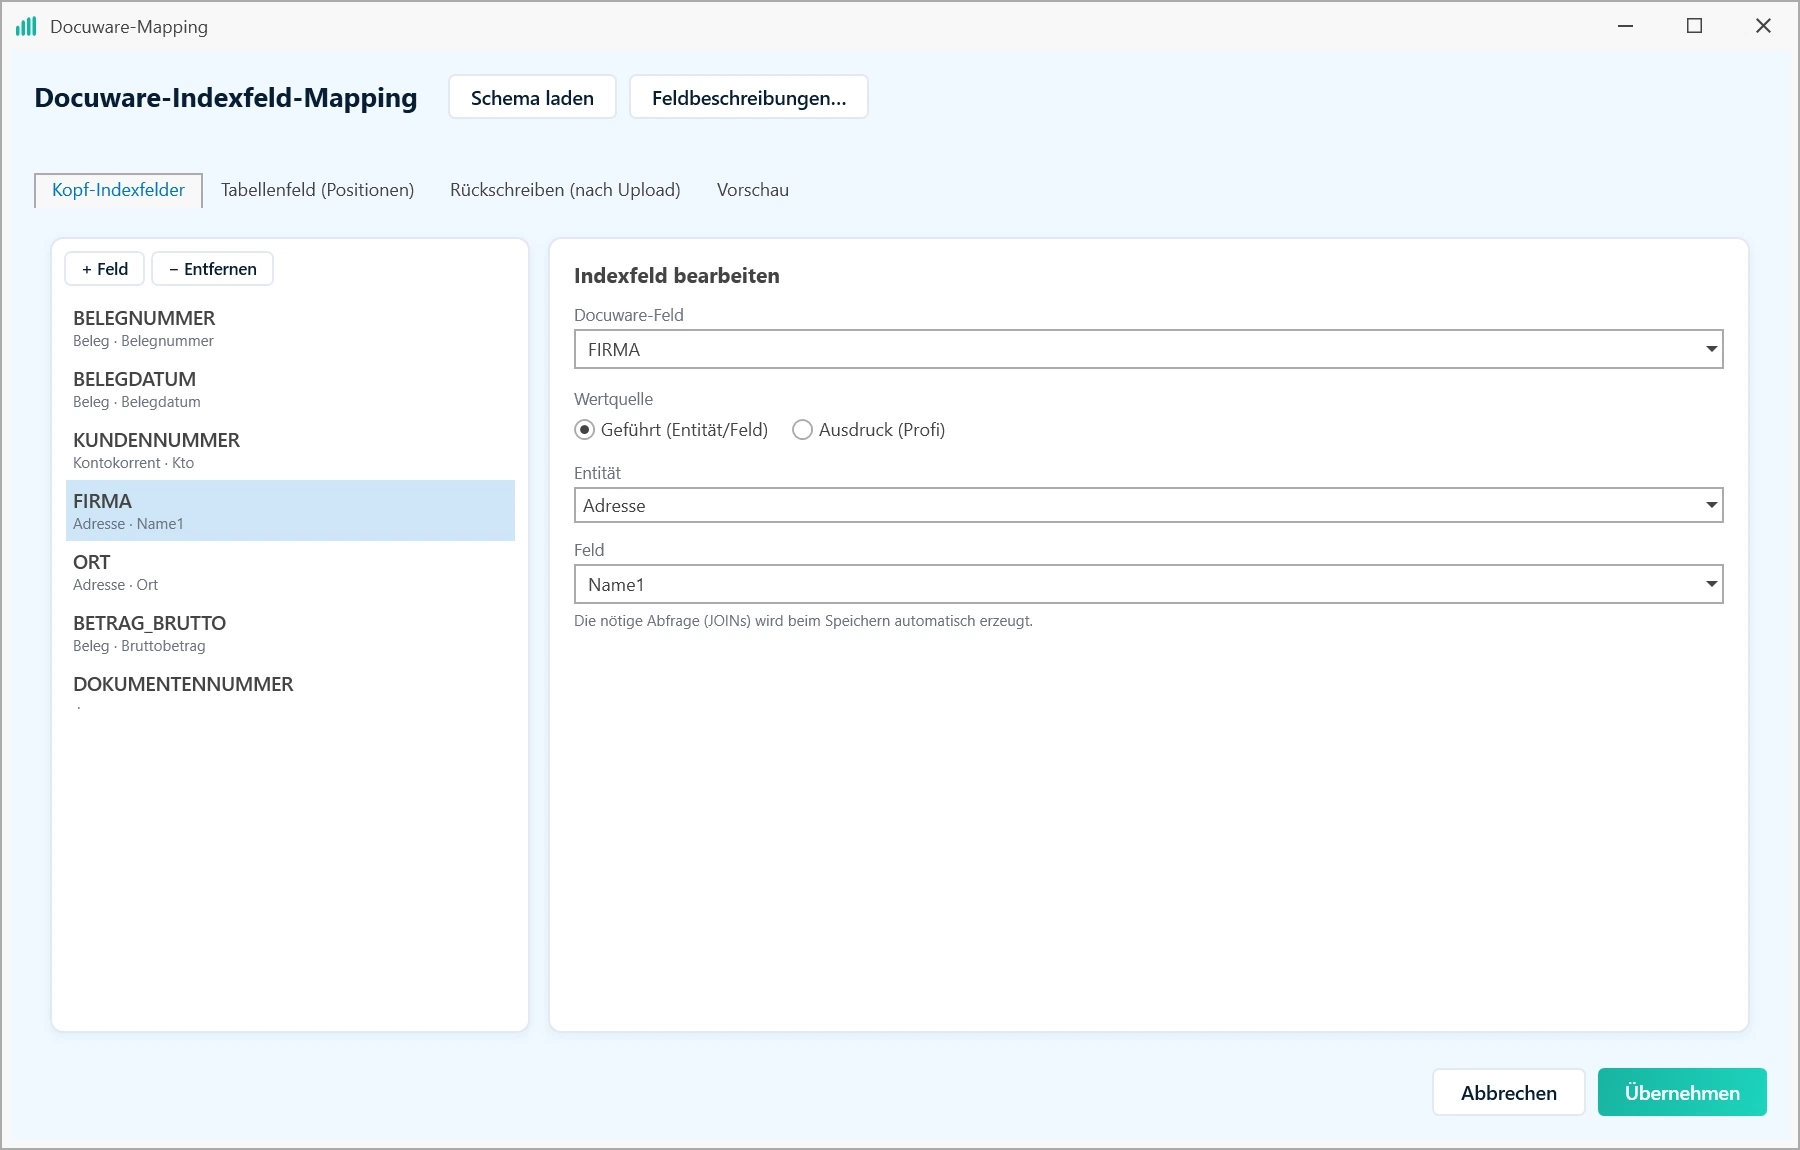This screenshot has height=1150, width=1800.
Task: Remove field using − Entfernen button
Action: tap(213, 269)
